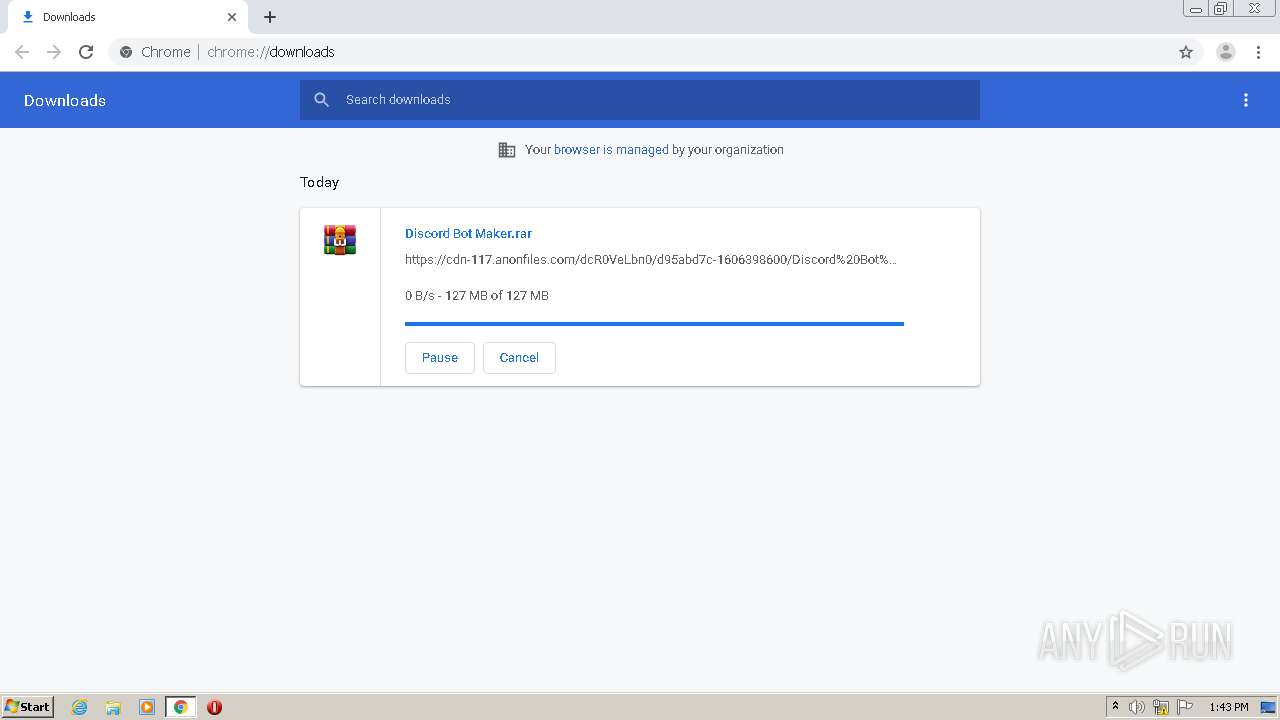
Task: Open the Windows Start menu
Action: pos(28,706)
